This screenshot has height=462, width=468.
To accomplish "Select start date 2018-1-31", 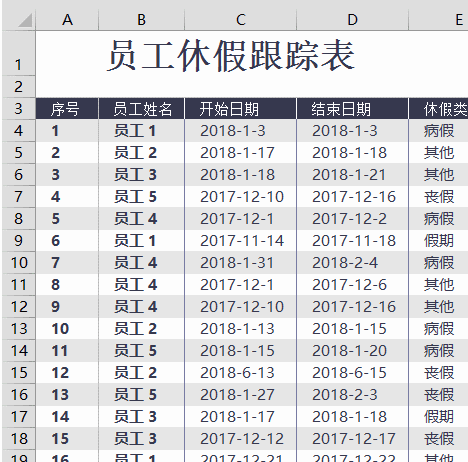I will click(240, 263).
